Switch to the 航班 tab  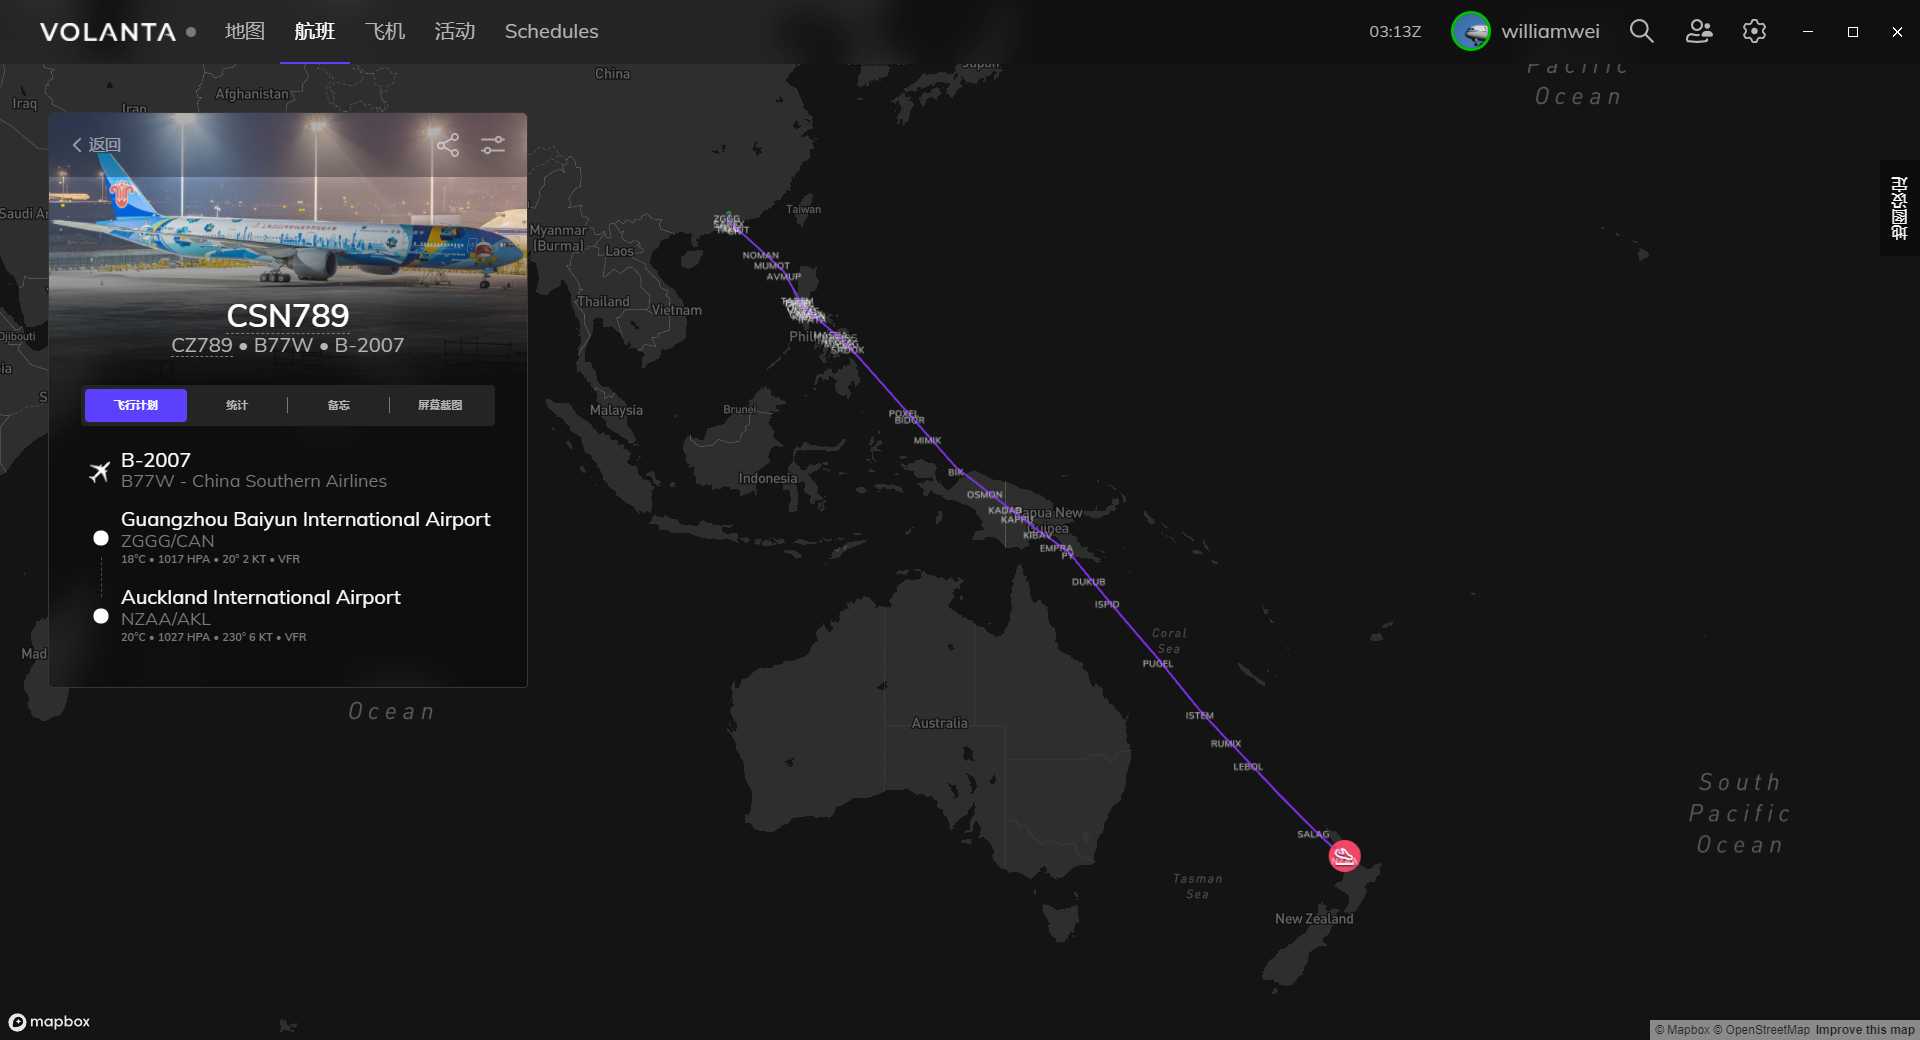point(315,31)
